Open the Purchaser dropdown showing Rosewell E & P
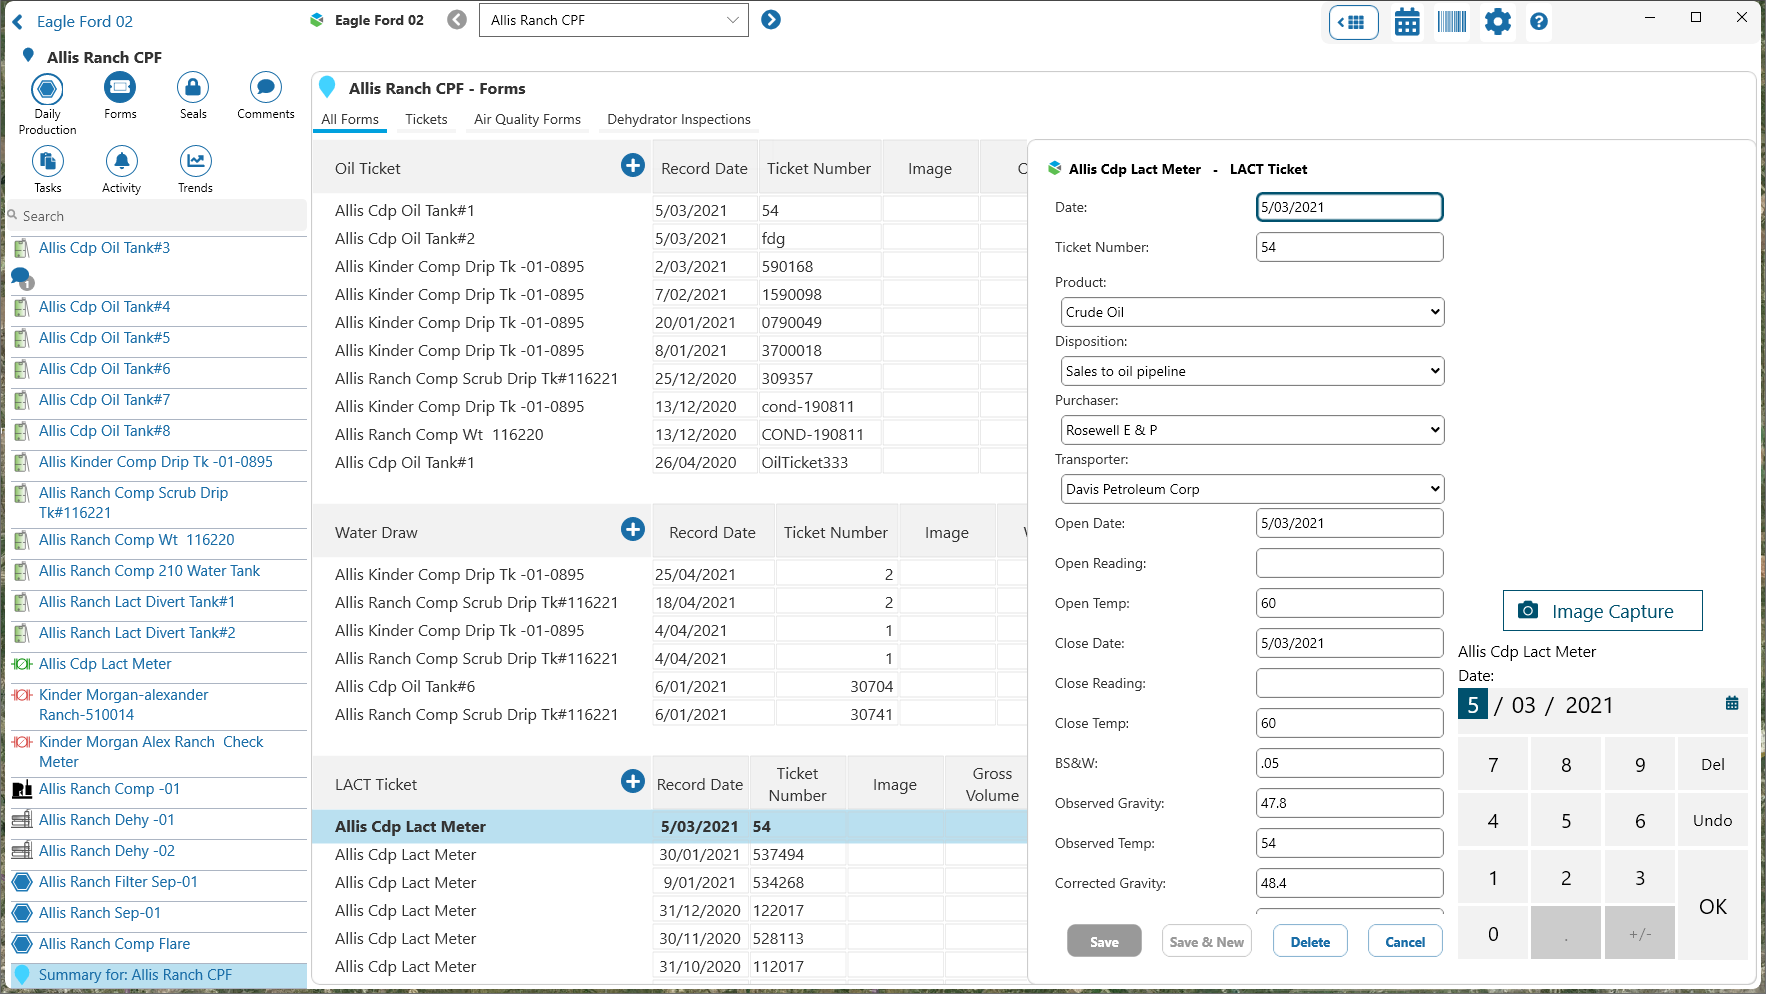 click(1252, 430)
